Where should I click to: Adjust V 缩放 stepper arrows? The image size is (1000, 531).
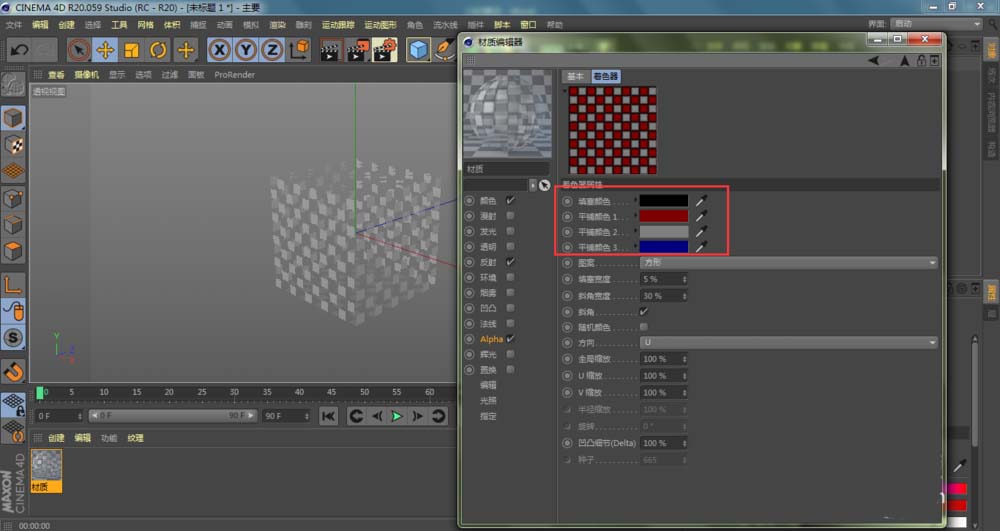pos(684,393)
